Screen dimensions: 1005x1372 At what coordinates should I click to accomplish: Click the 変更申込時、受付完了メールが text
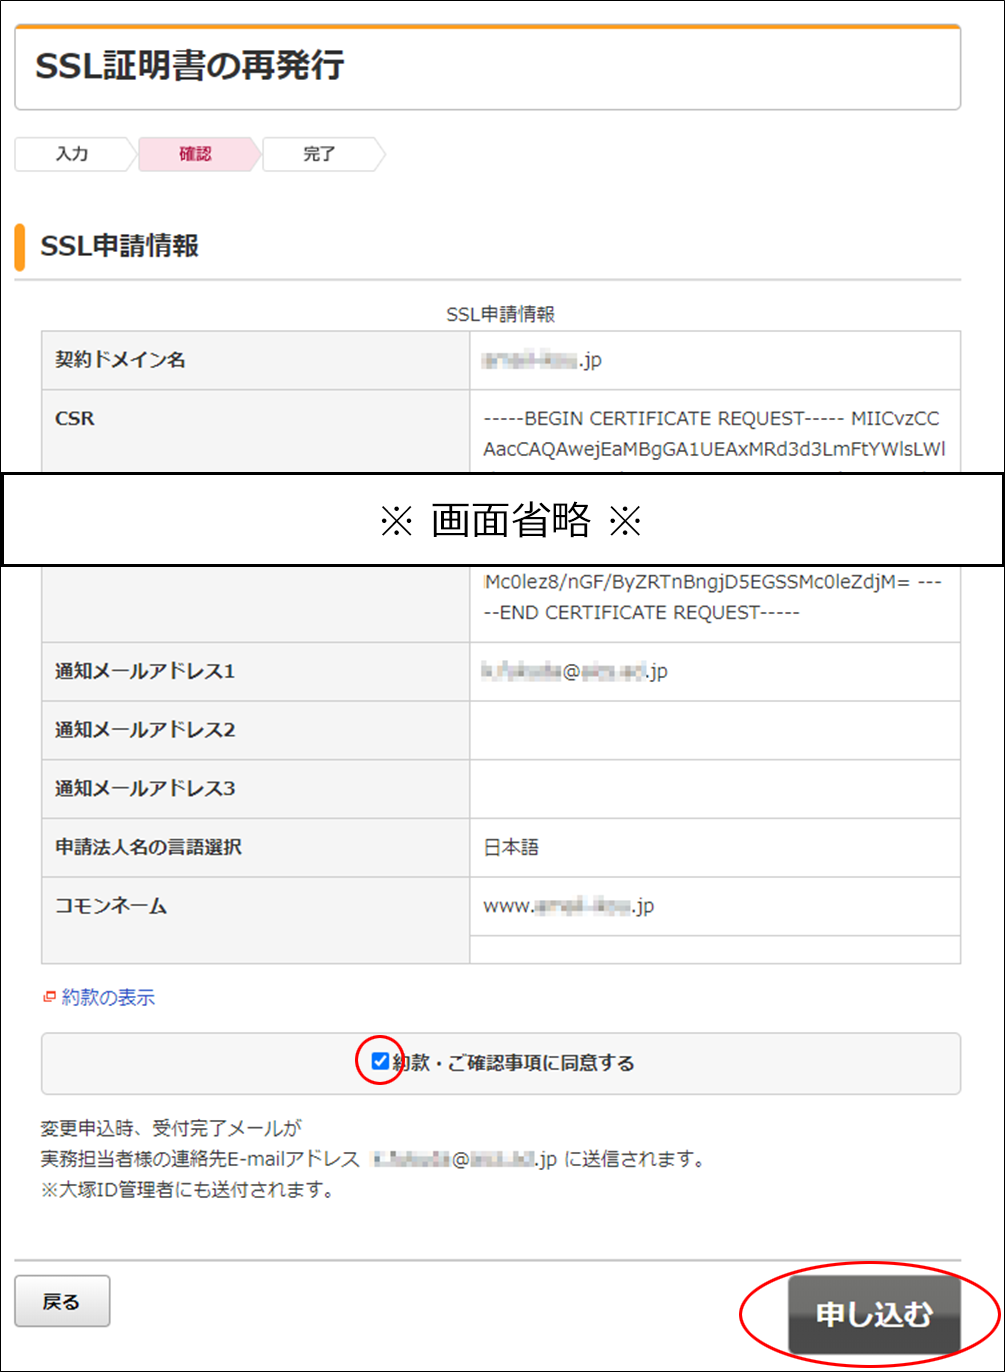click(170, 1130)
